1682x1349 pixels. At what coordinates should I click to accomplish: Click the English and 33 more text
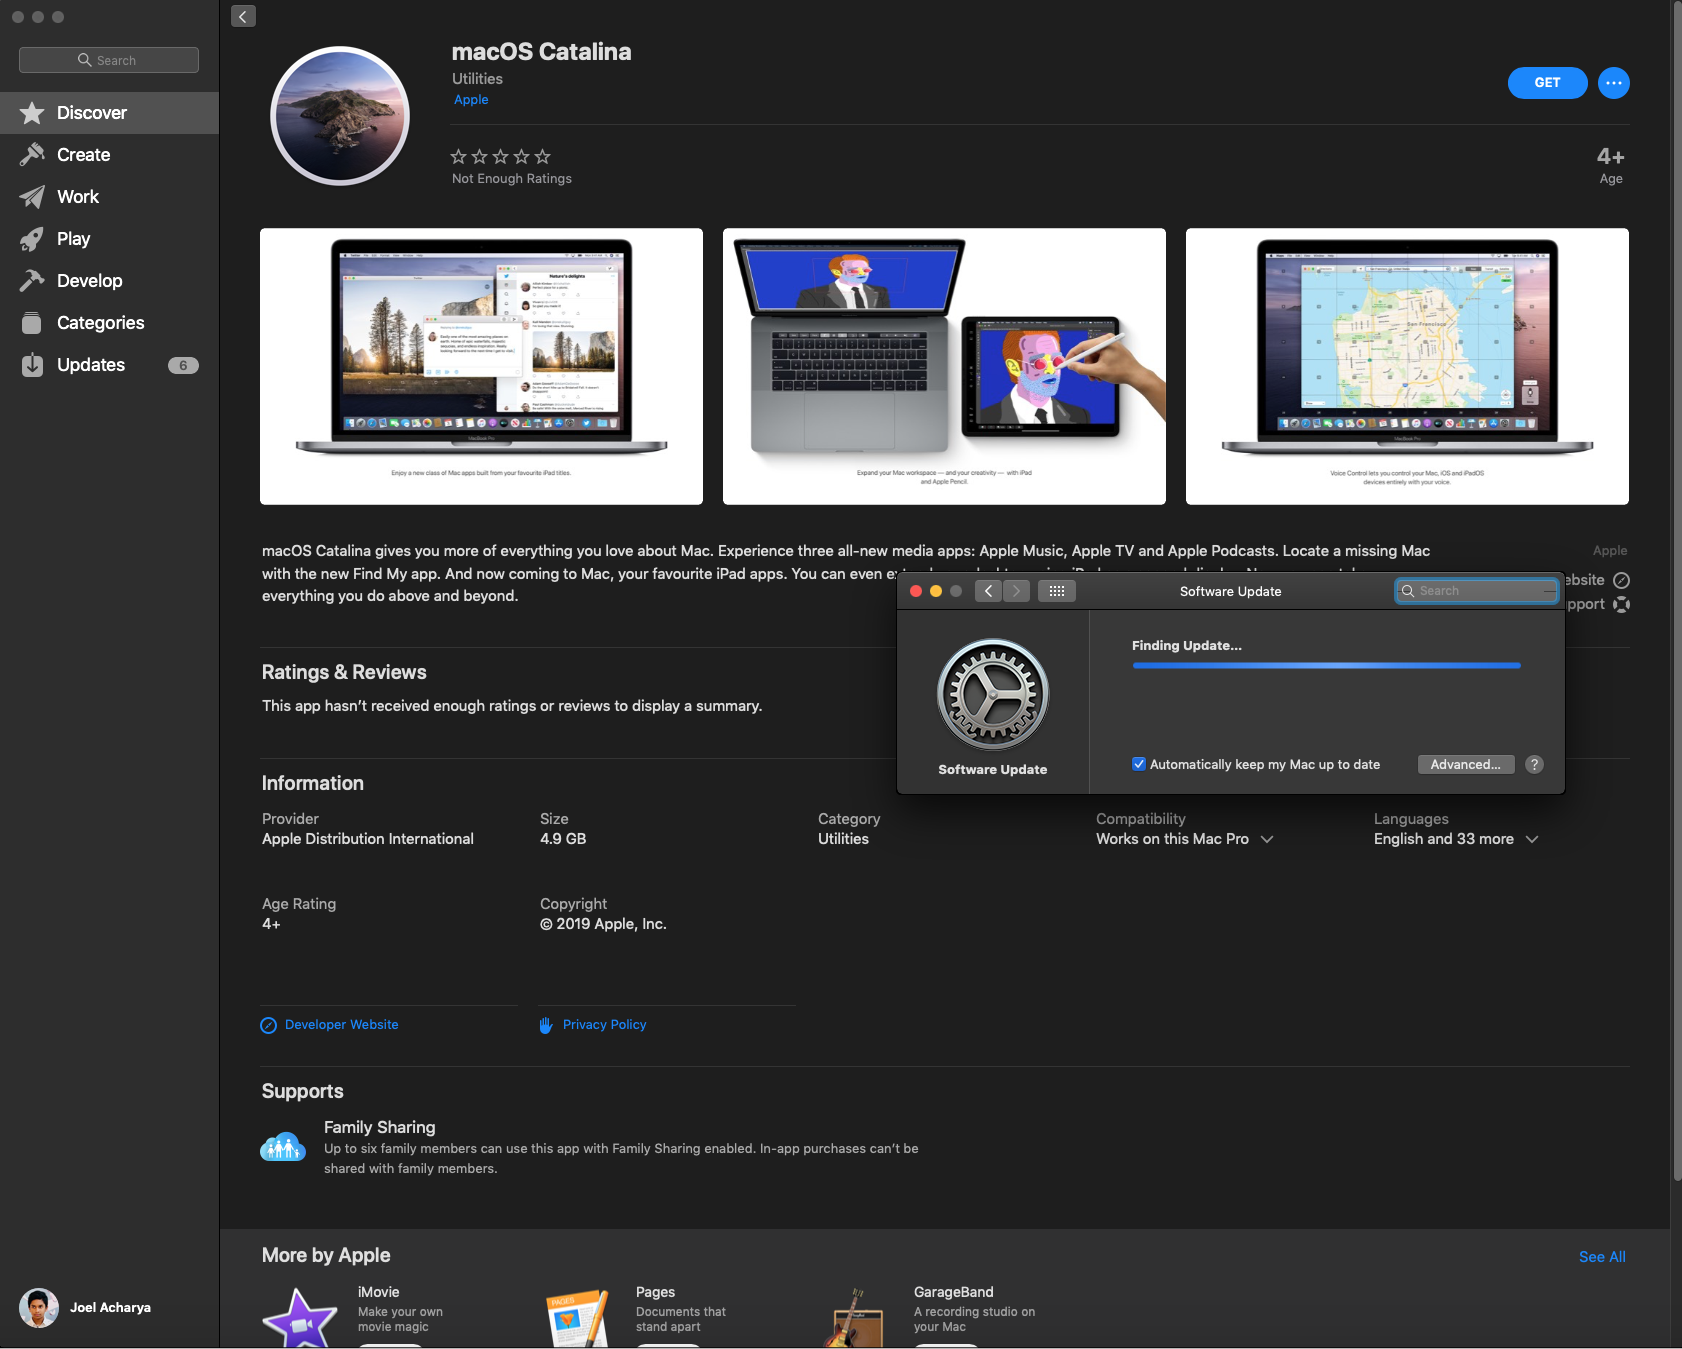[x=1444, y=839]
